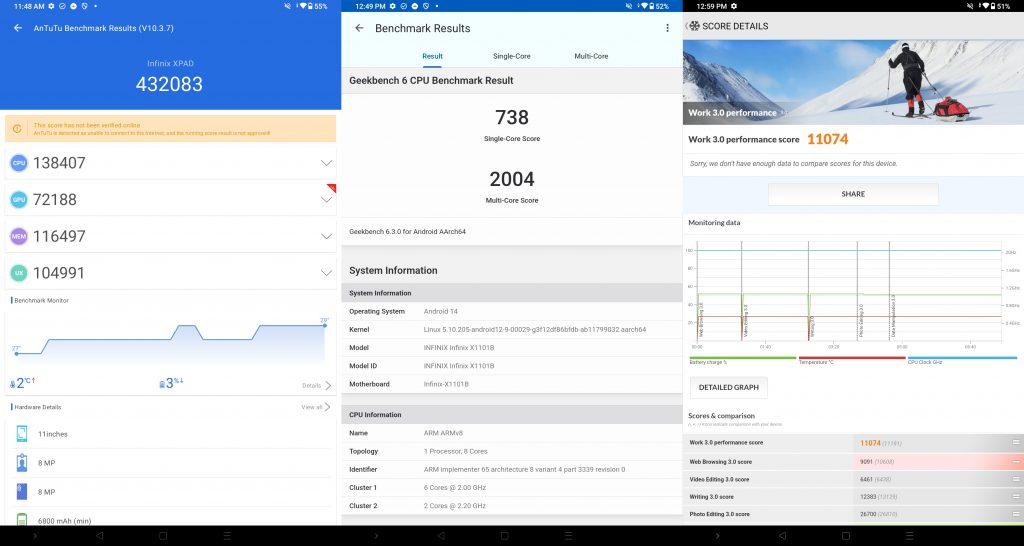Tap the 11inches screen icon

pos(22,434)
